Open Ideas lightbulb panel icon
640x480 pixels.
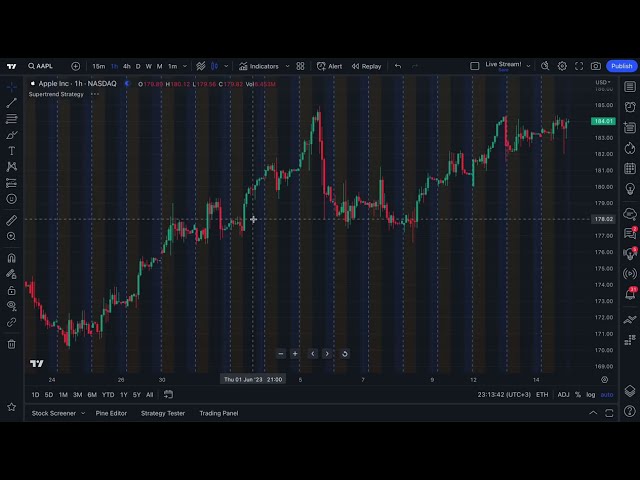tap(630, 189)
